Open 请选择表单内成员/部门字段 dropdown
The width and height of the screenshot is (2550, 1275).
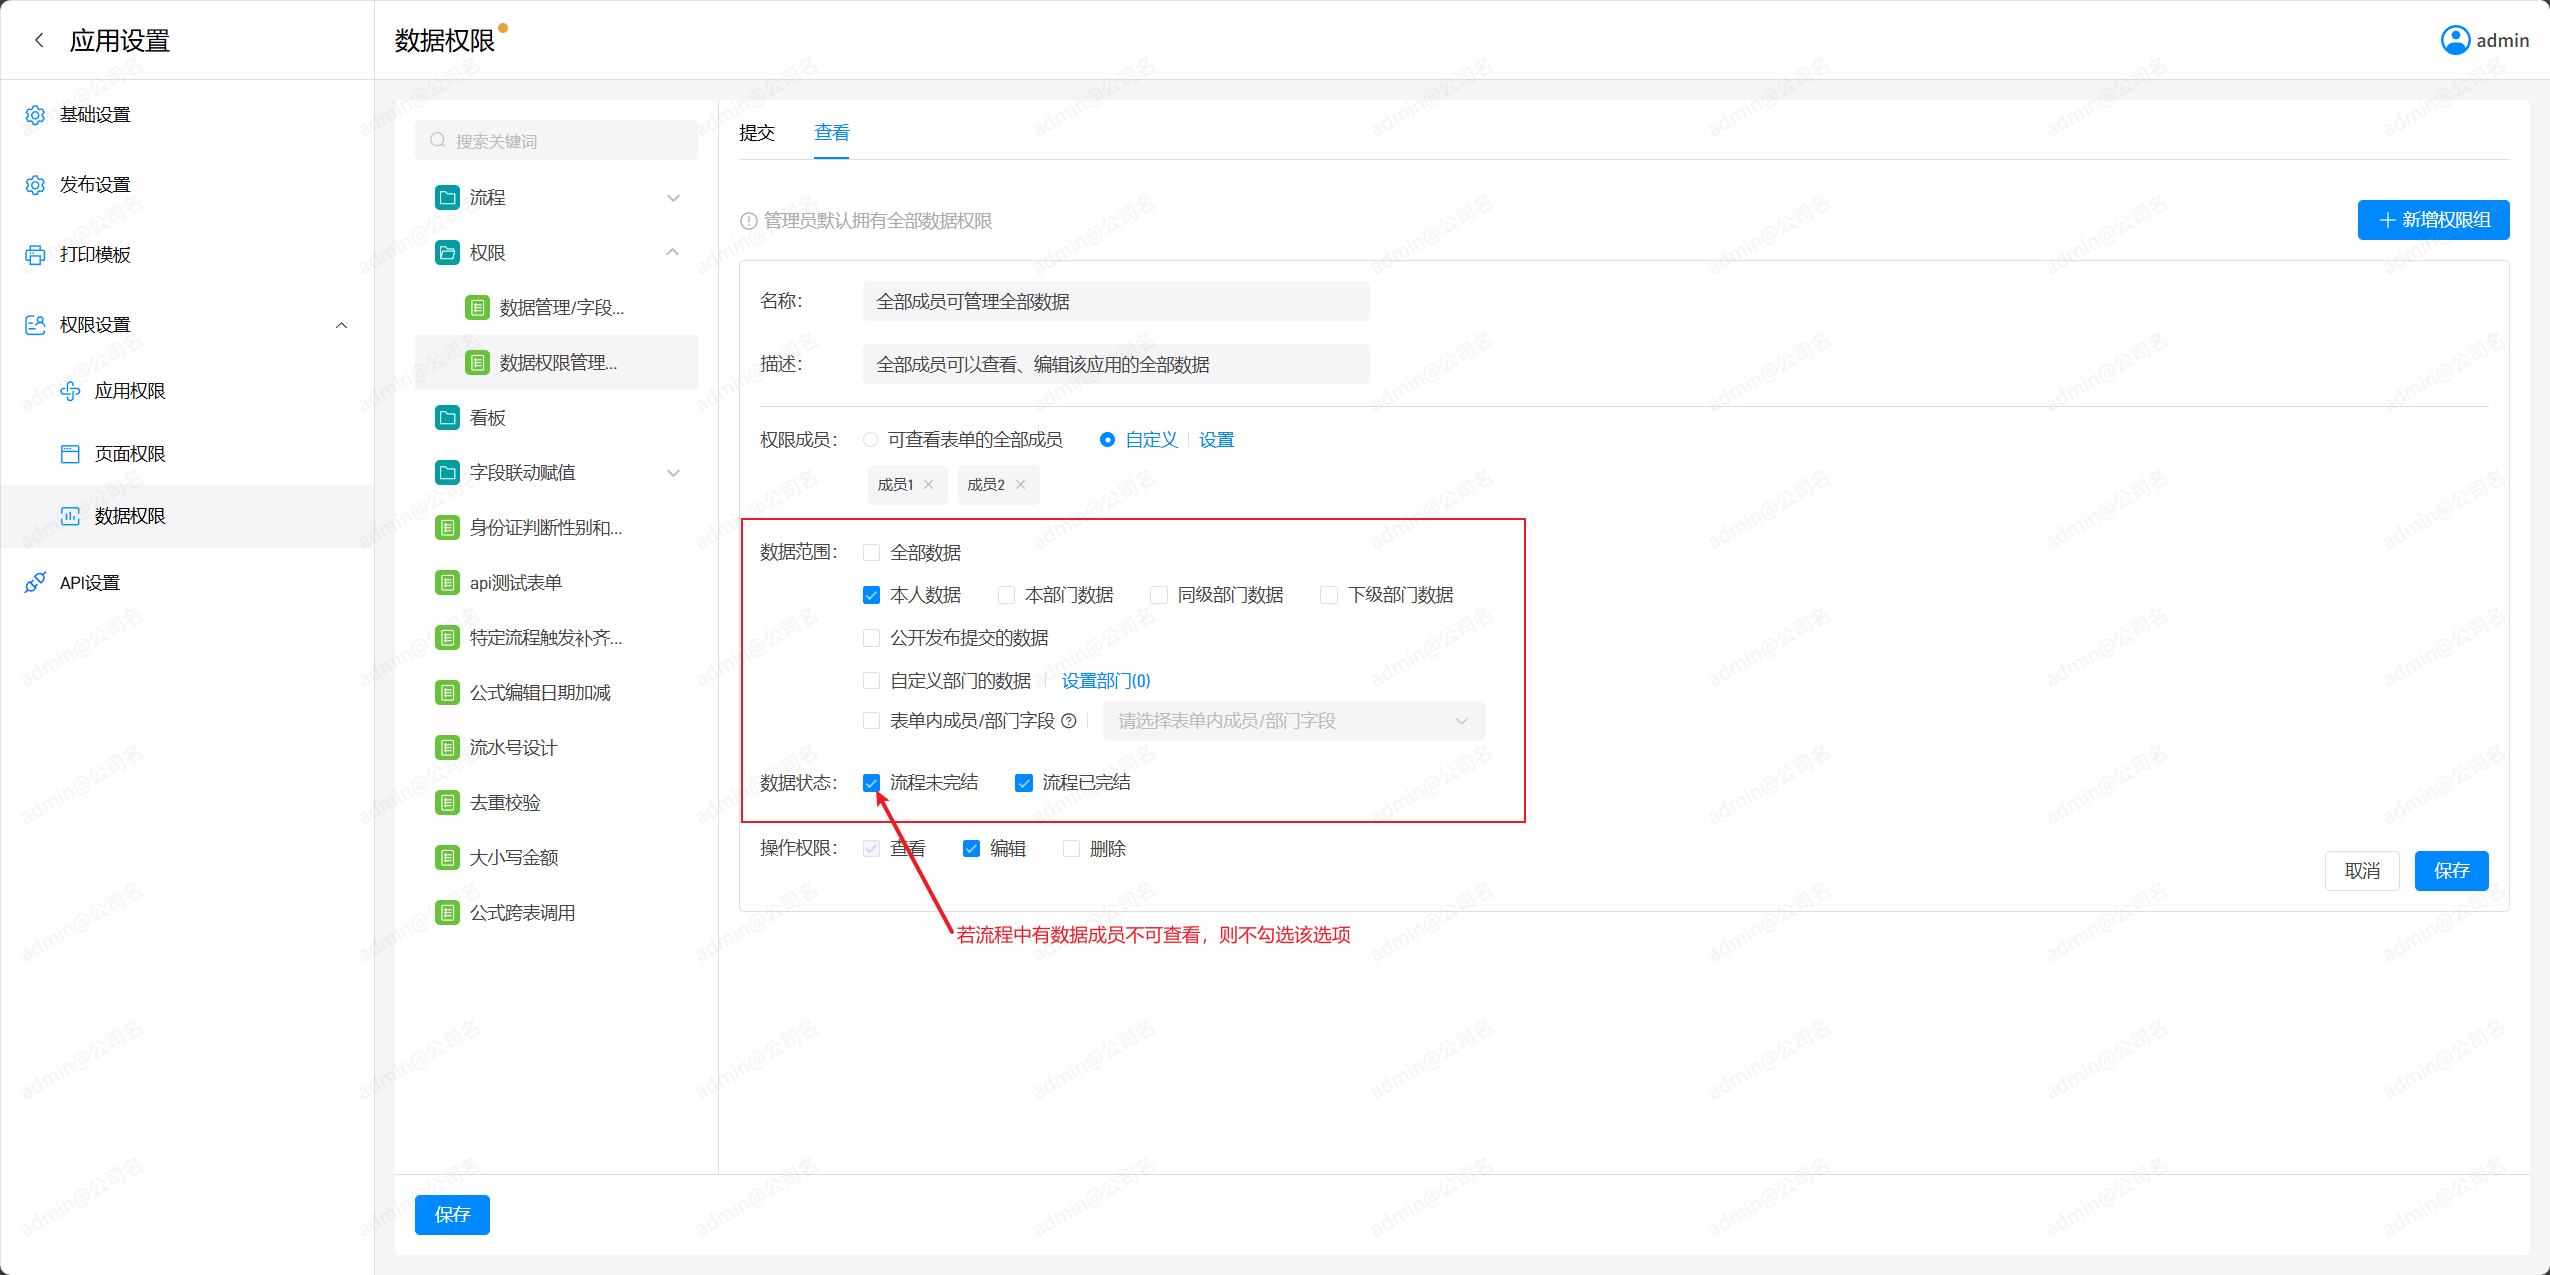click(1293, 721)
